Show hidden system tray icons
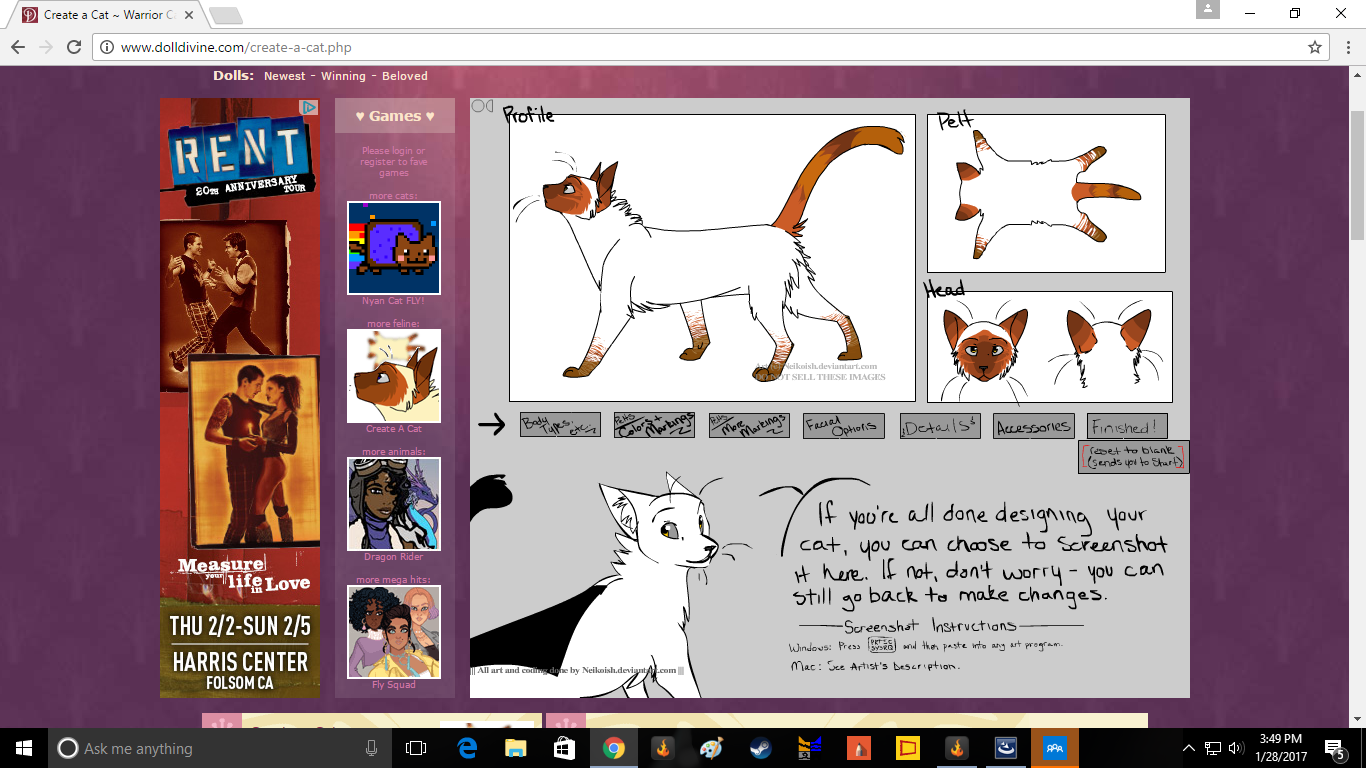Image resolution: width=1366 pixels, height=768 pixels. [x=1189, y=748]
